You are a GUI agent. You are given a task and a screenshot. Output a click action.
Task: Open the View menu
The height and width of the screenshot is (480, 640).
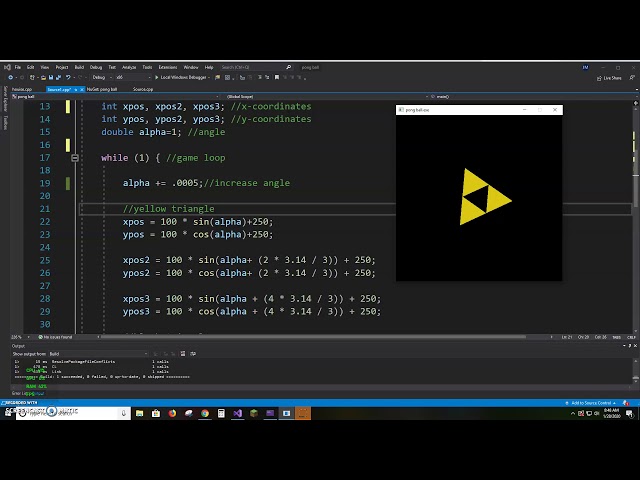point(45,67)
